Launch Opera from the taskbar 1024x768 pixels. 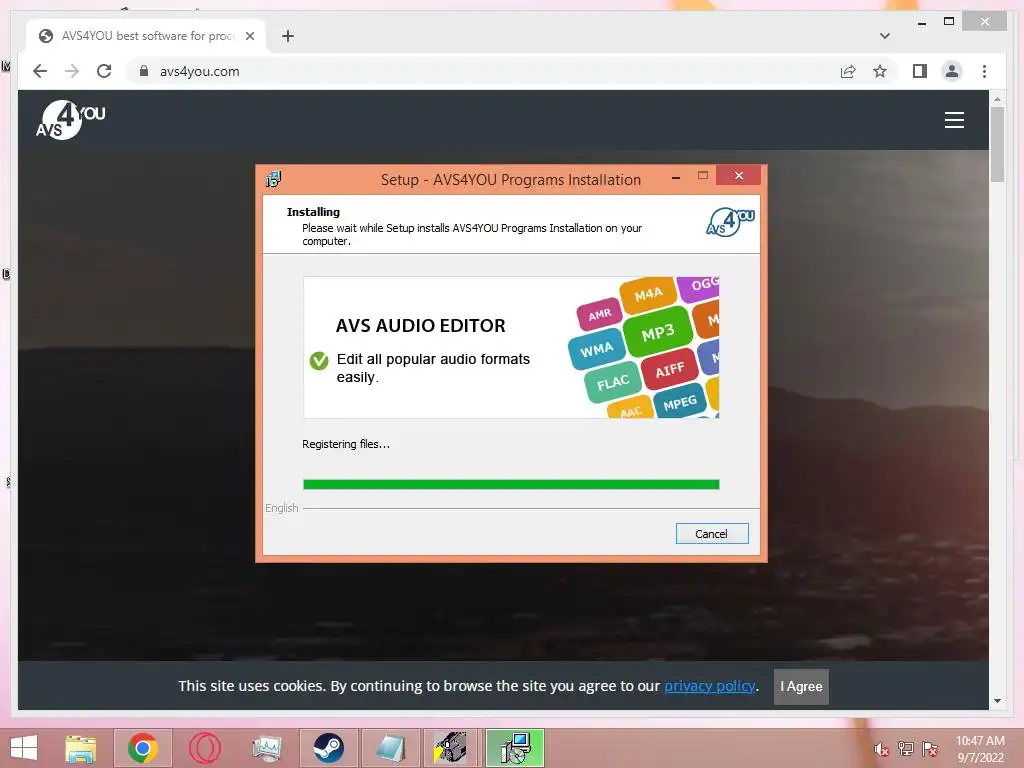204,748
